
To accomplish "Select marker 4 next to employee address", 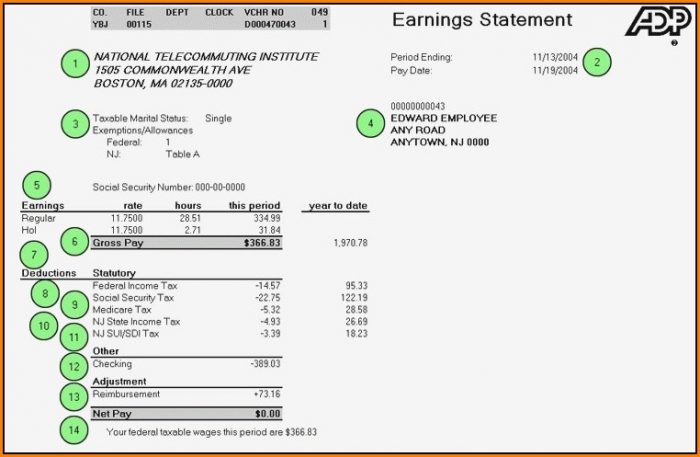I will [x=371, y=124].
